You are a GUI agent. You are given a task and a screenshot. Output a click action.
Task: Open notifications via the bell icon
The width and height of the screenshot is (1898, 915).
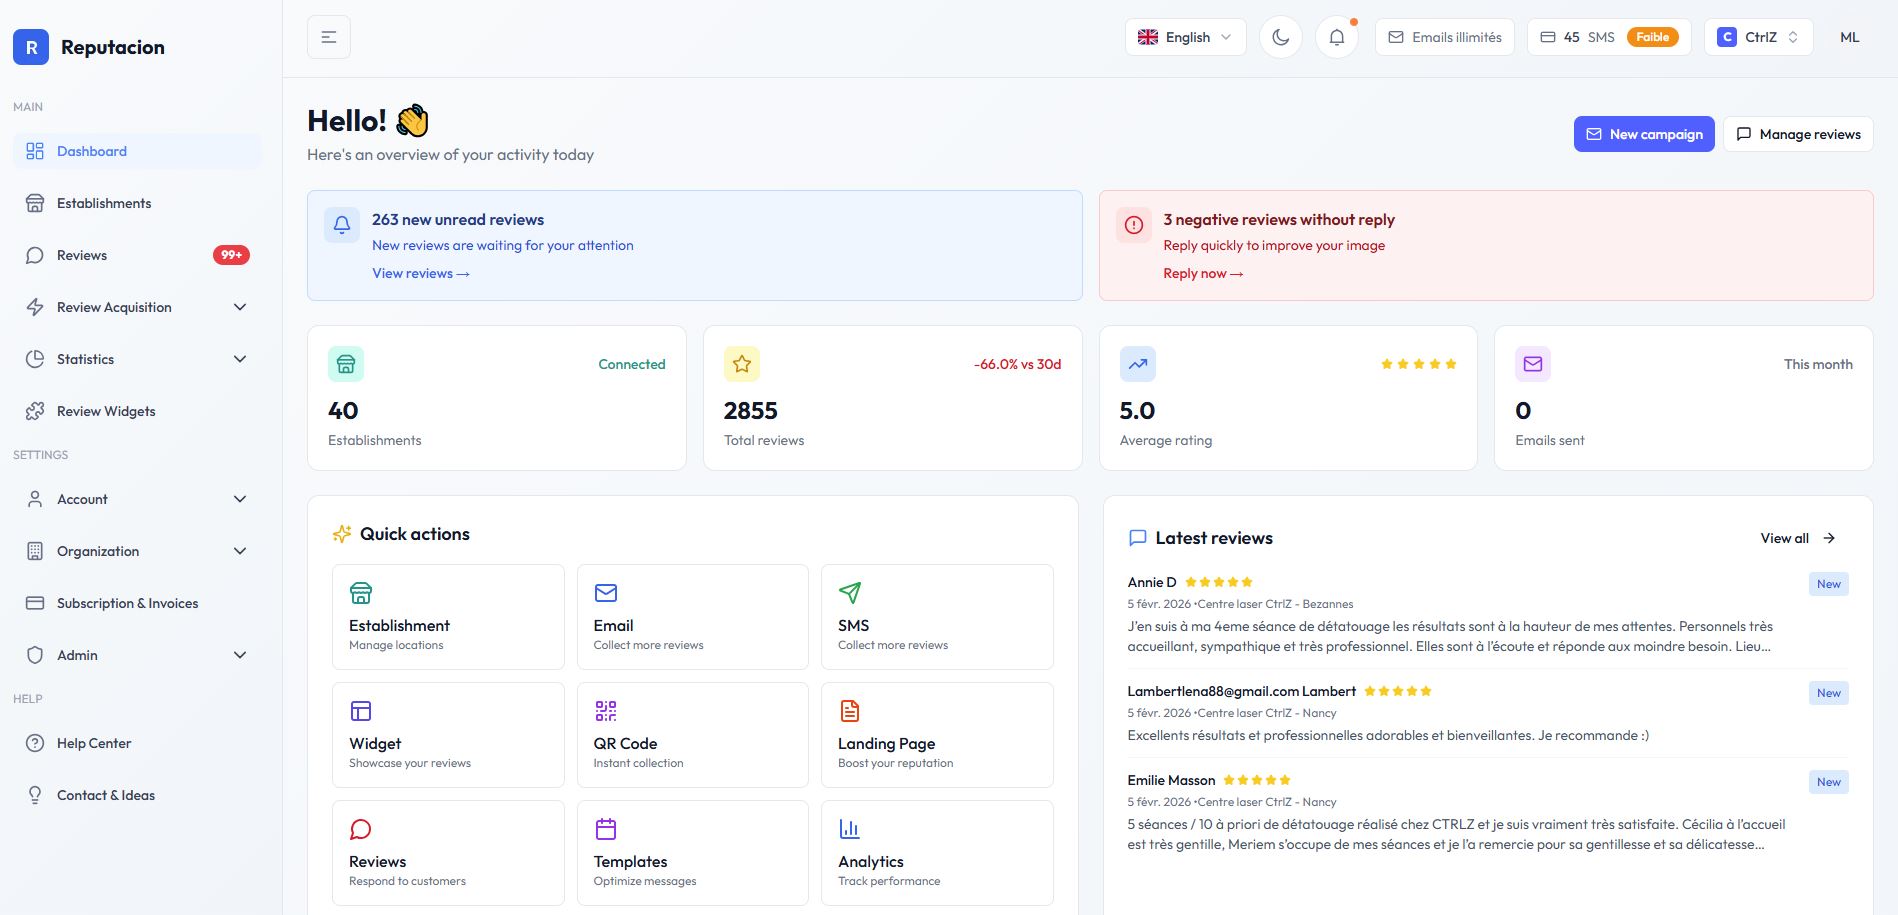pos(1337,37)
